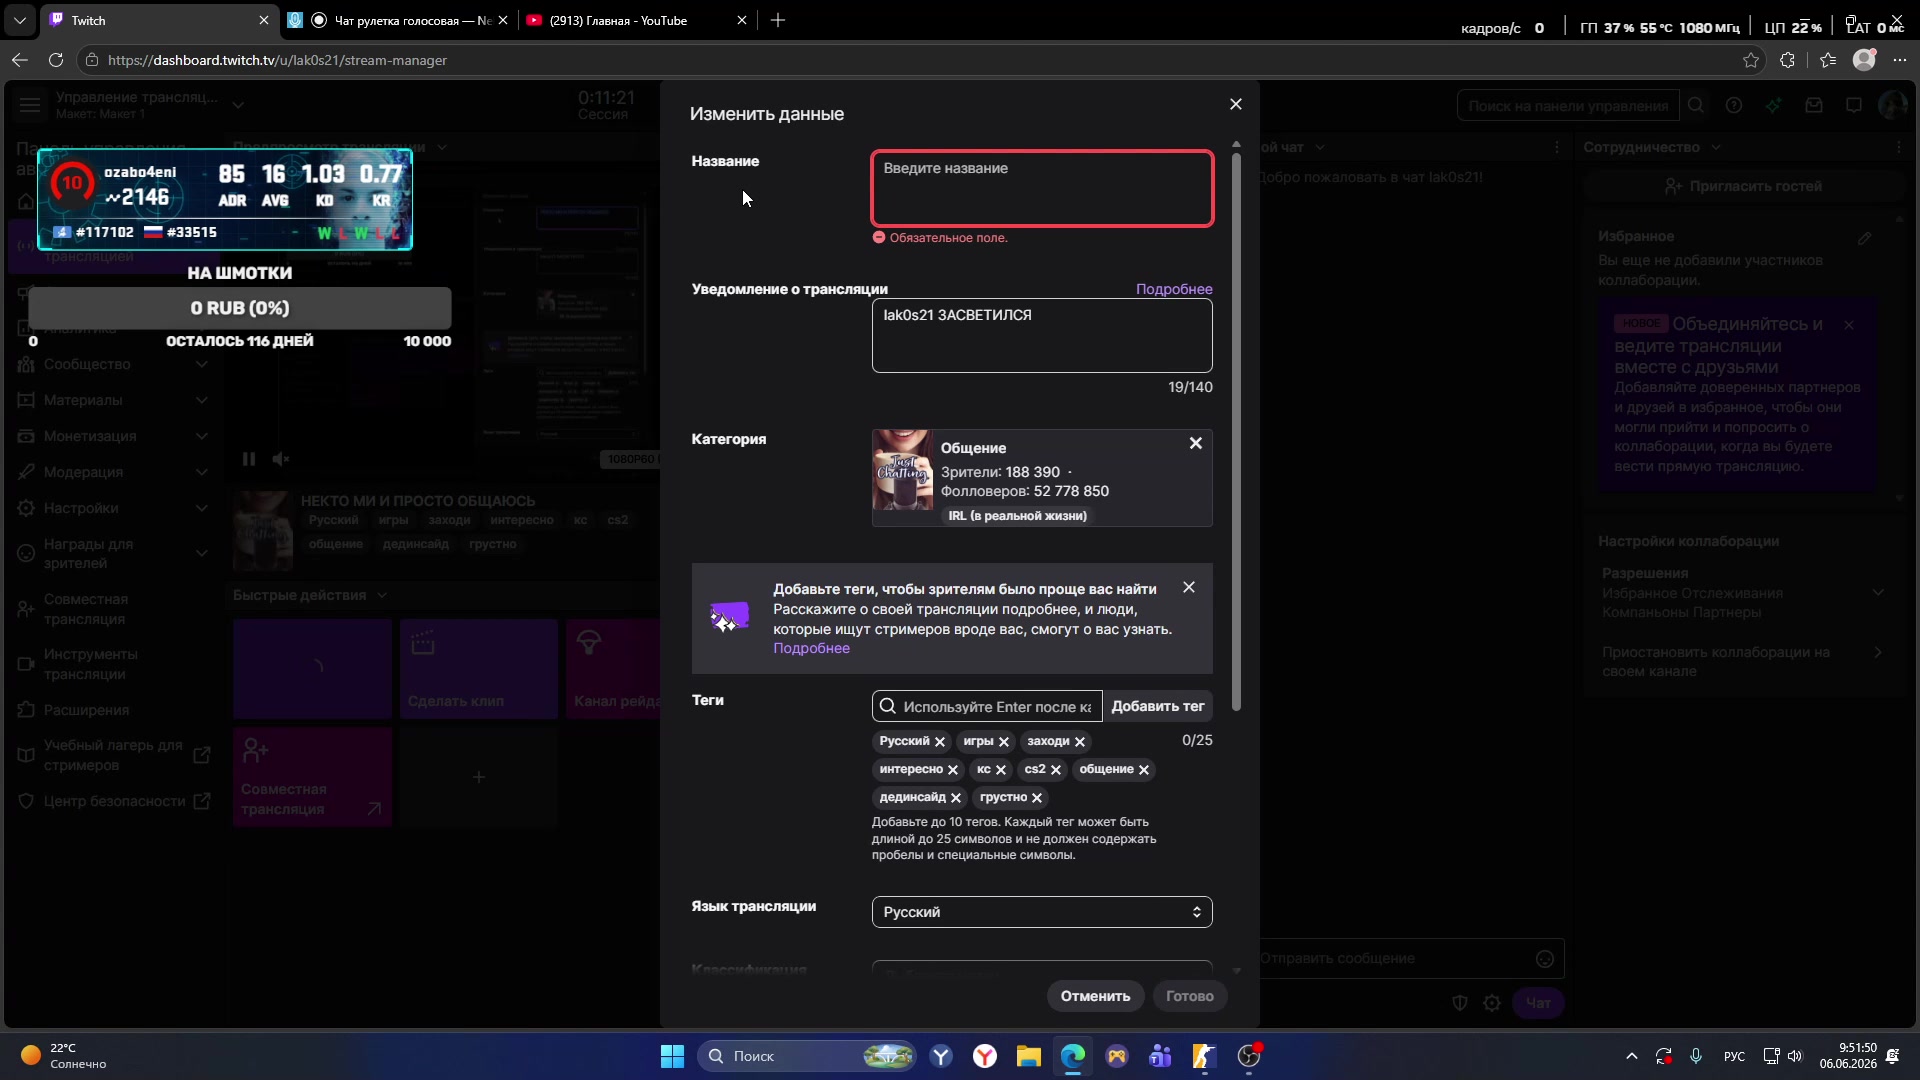
Task: Focus the tag search field
Action: (987, 706)
